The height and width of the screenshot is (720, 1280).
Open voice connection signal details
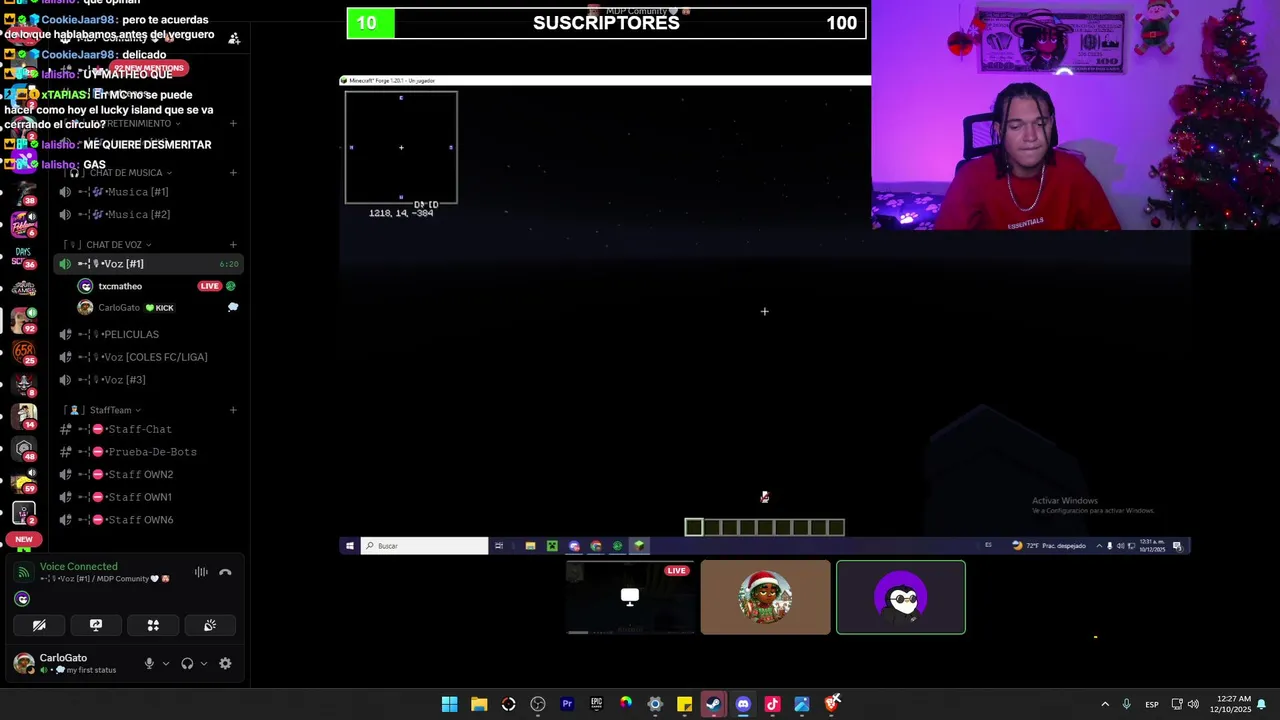pos(23,573)
